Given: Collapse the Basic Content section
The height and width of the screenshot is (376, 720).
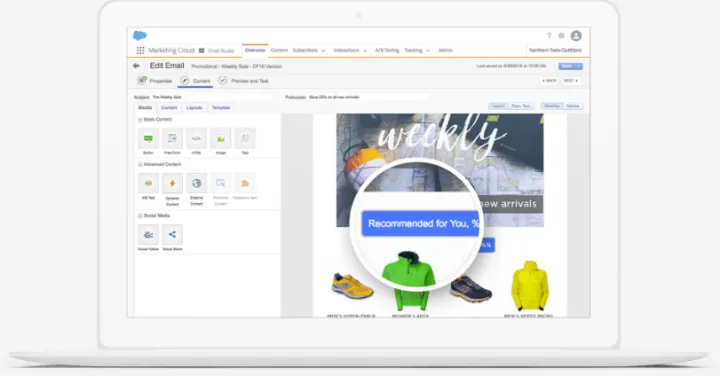Looking at the screenshot, I should (140, 120).
